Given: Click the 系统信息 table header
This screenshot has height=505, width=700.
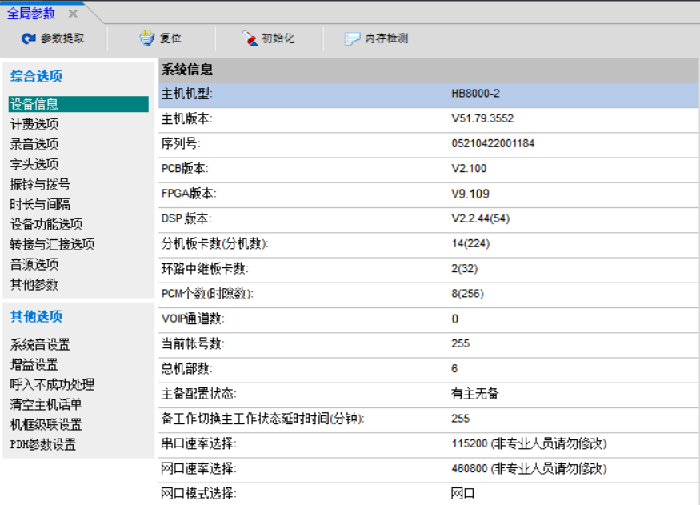Looking at the screenshot, I should click(428, 70).
